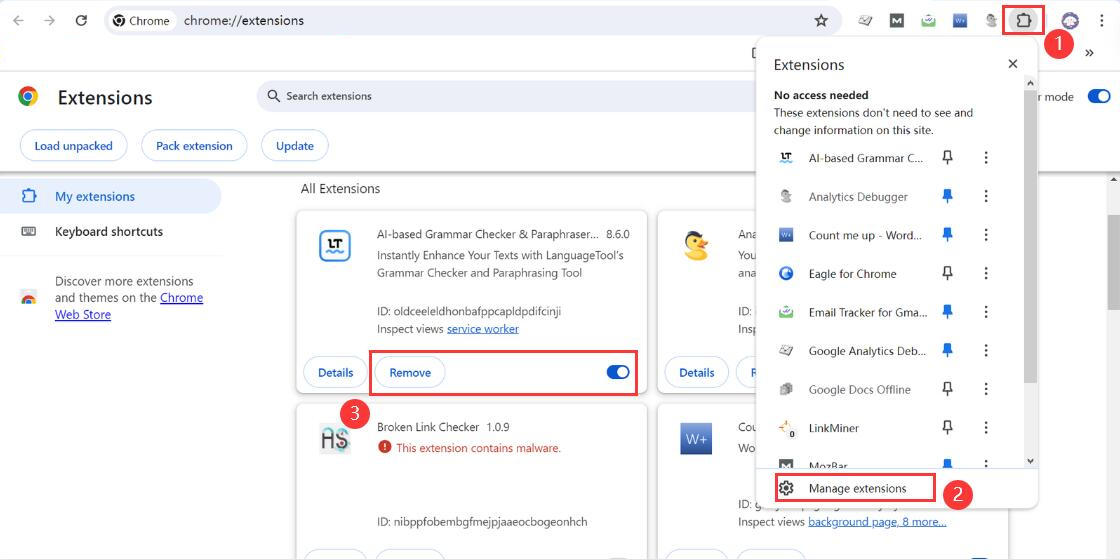1120x560 pixels.
Task: Click the MozBar toolbar extension icon
Action: point(896,21)
